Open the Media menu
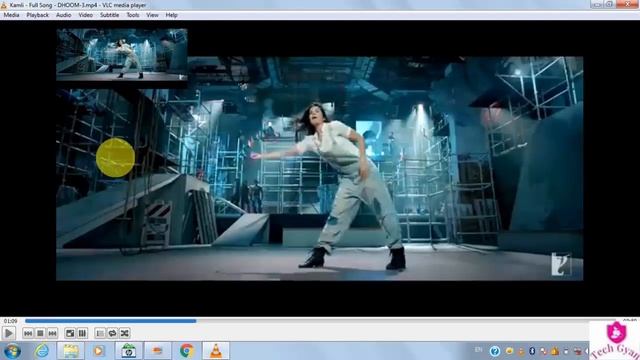Screen dimensions: 640x360 point(11,15)
